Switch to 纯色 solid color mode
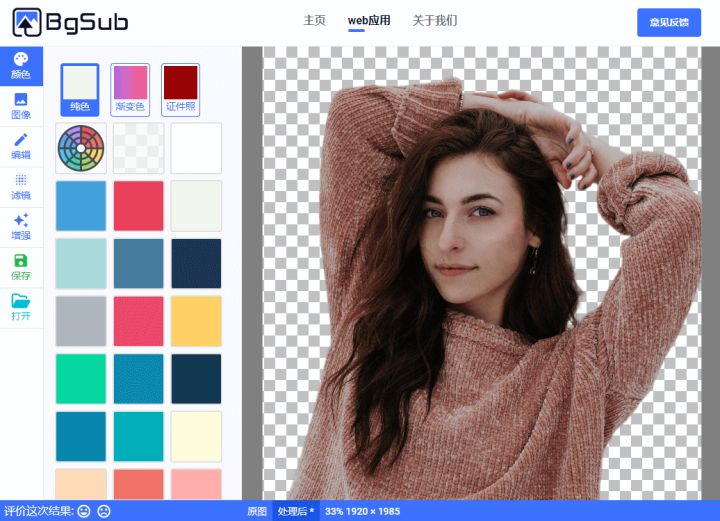This screenshot has height=521, width=720. click(x=80, y=90)
